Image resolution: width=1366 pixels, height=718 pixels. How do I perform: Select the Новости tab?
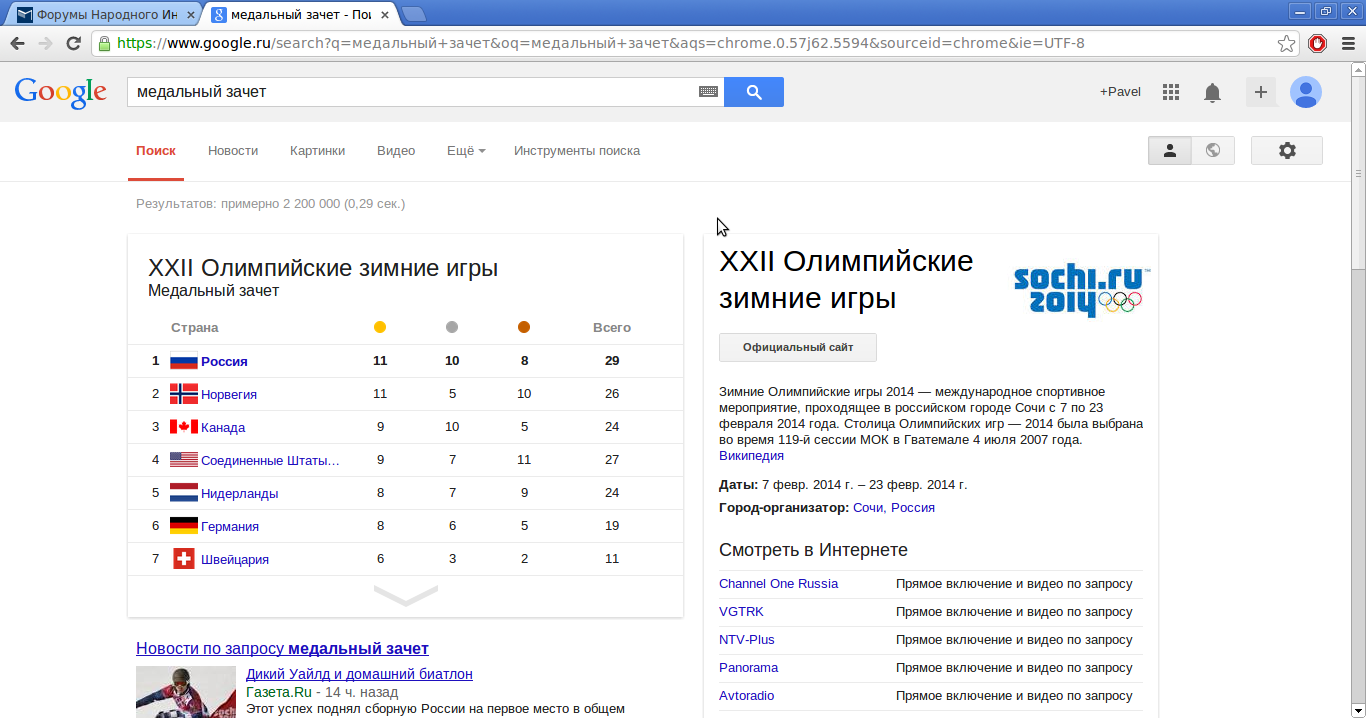[233, 151]
